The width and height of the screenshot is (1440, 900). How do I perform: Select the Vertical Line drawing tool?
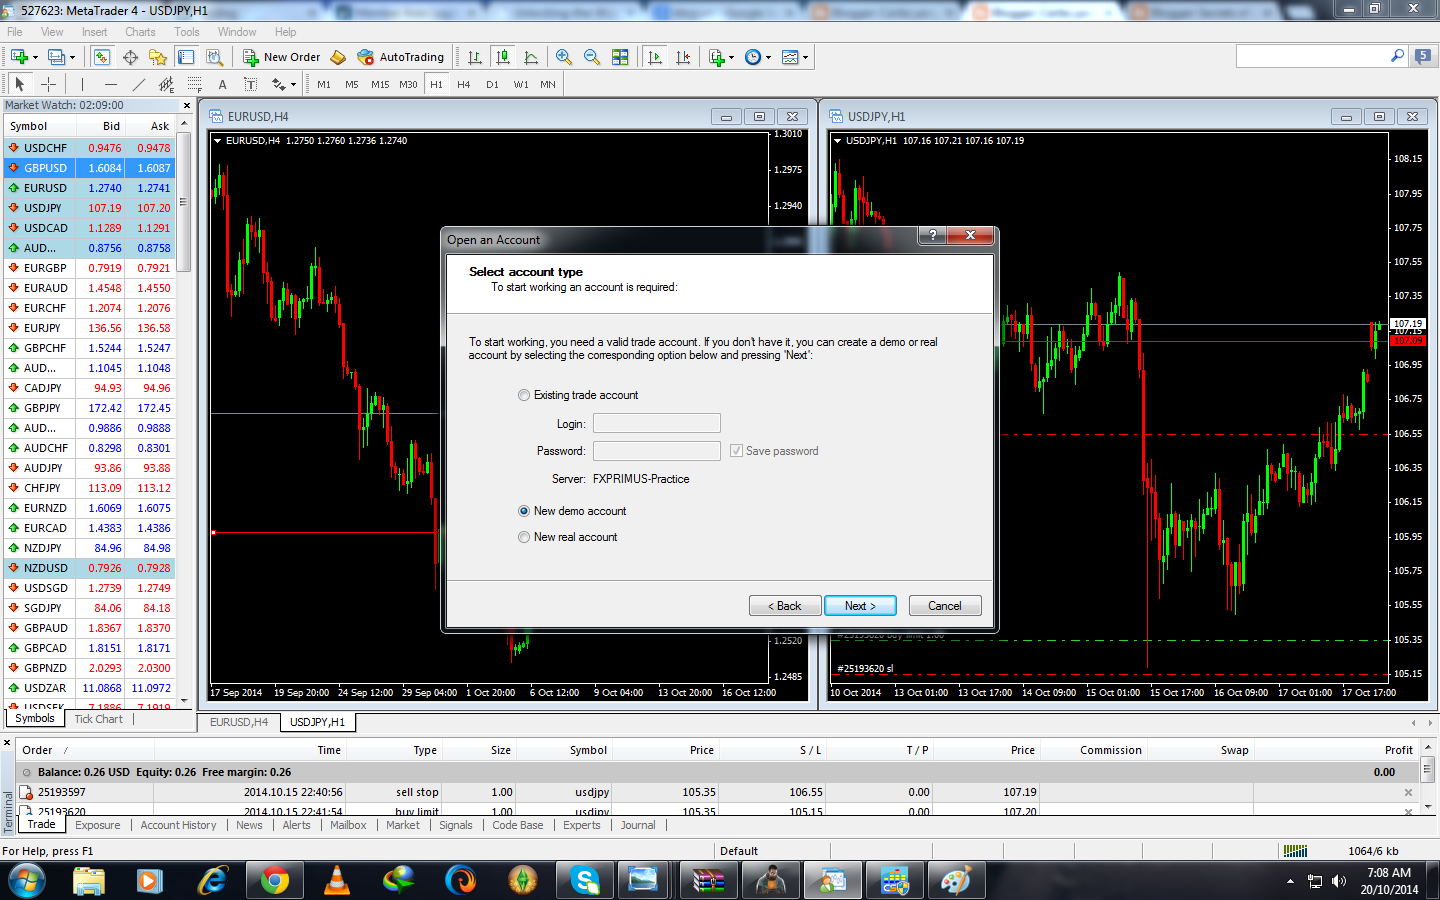coord(82,84)
